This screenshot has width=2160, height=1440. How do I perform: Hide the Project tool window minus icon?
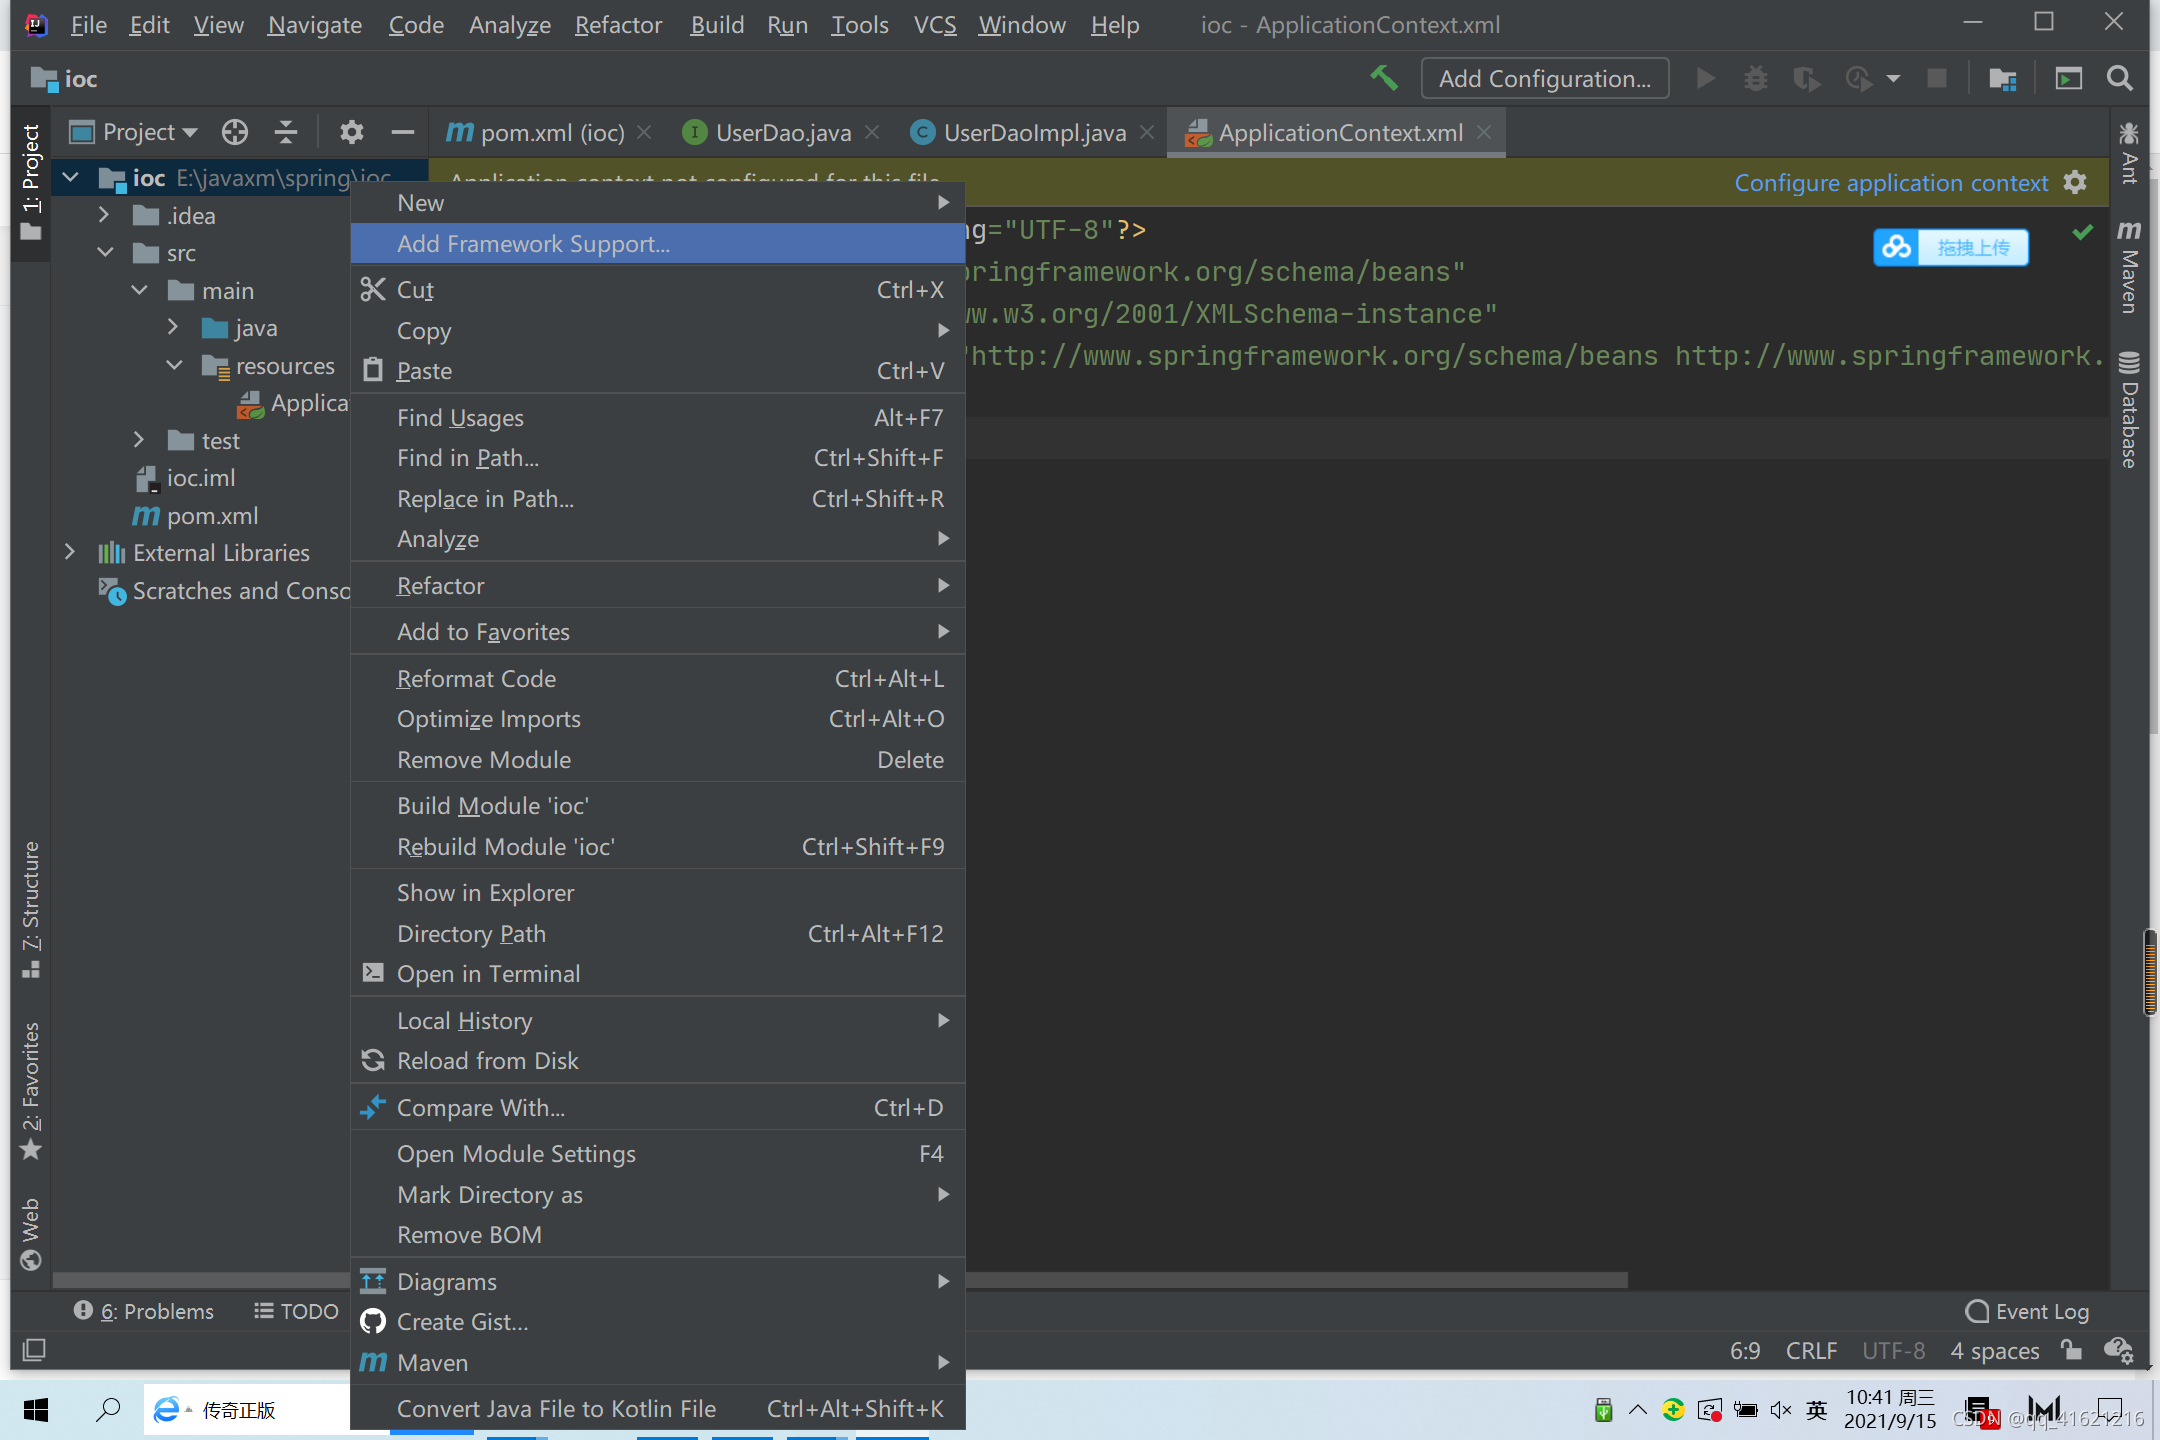402,132
